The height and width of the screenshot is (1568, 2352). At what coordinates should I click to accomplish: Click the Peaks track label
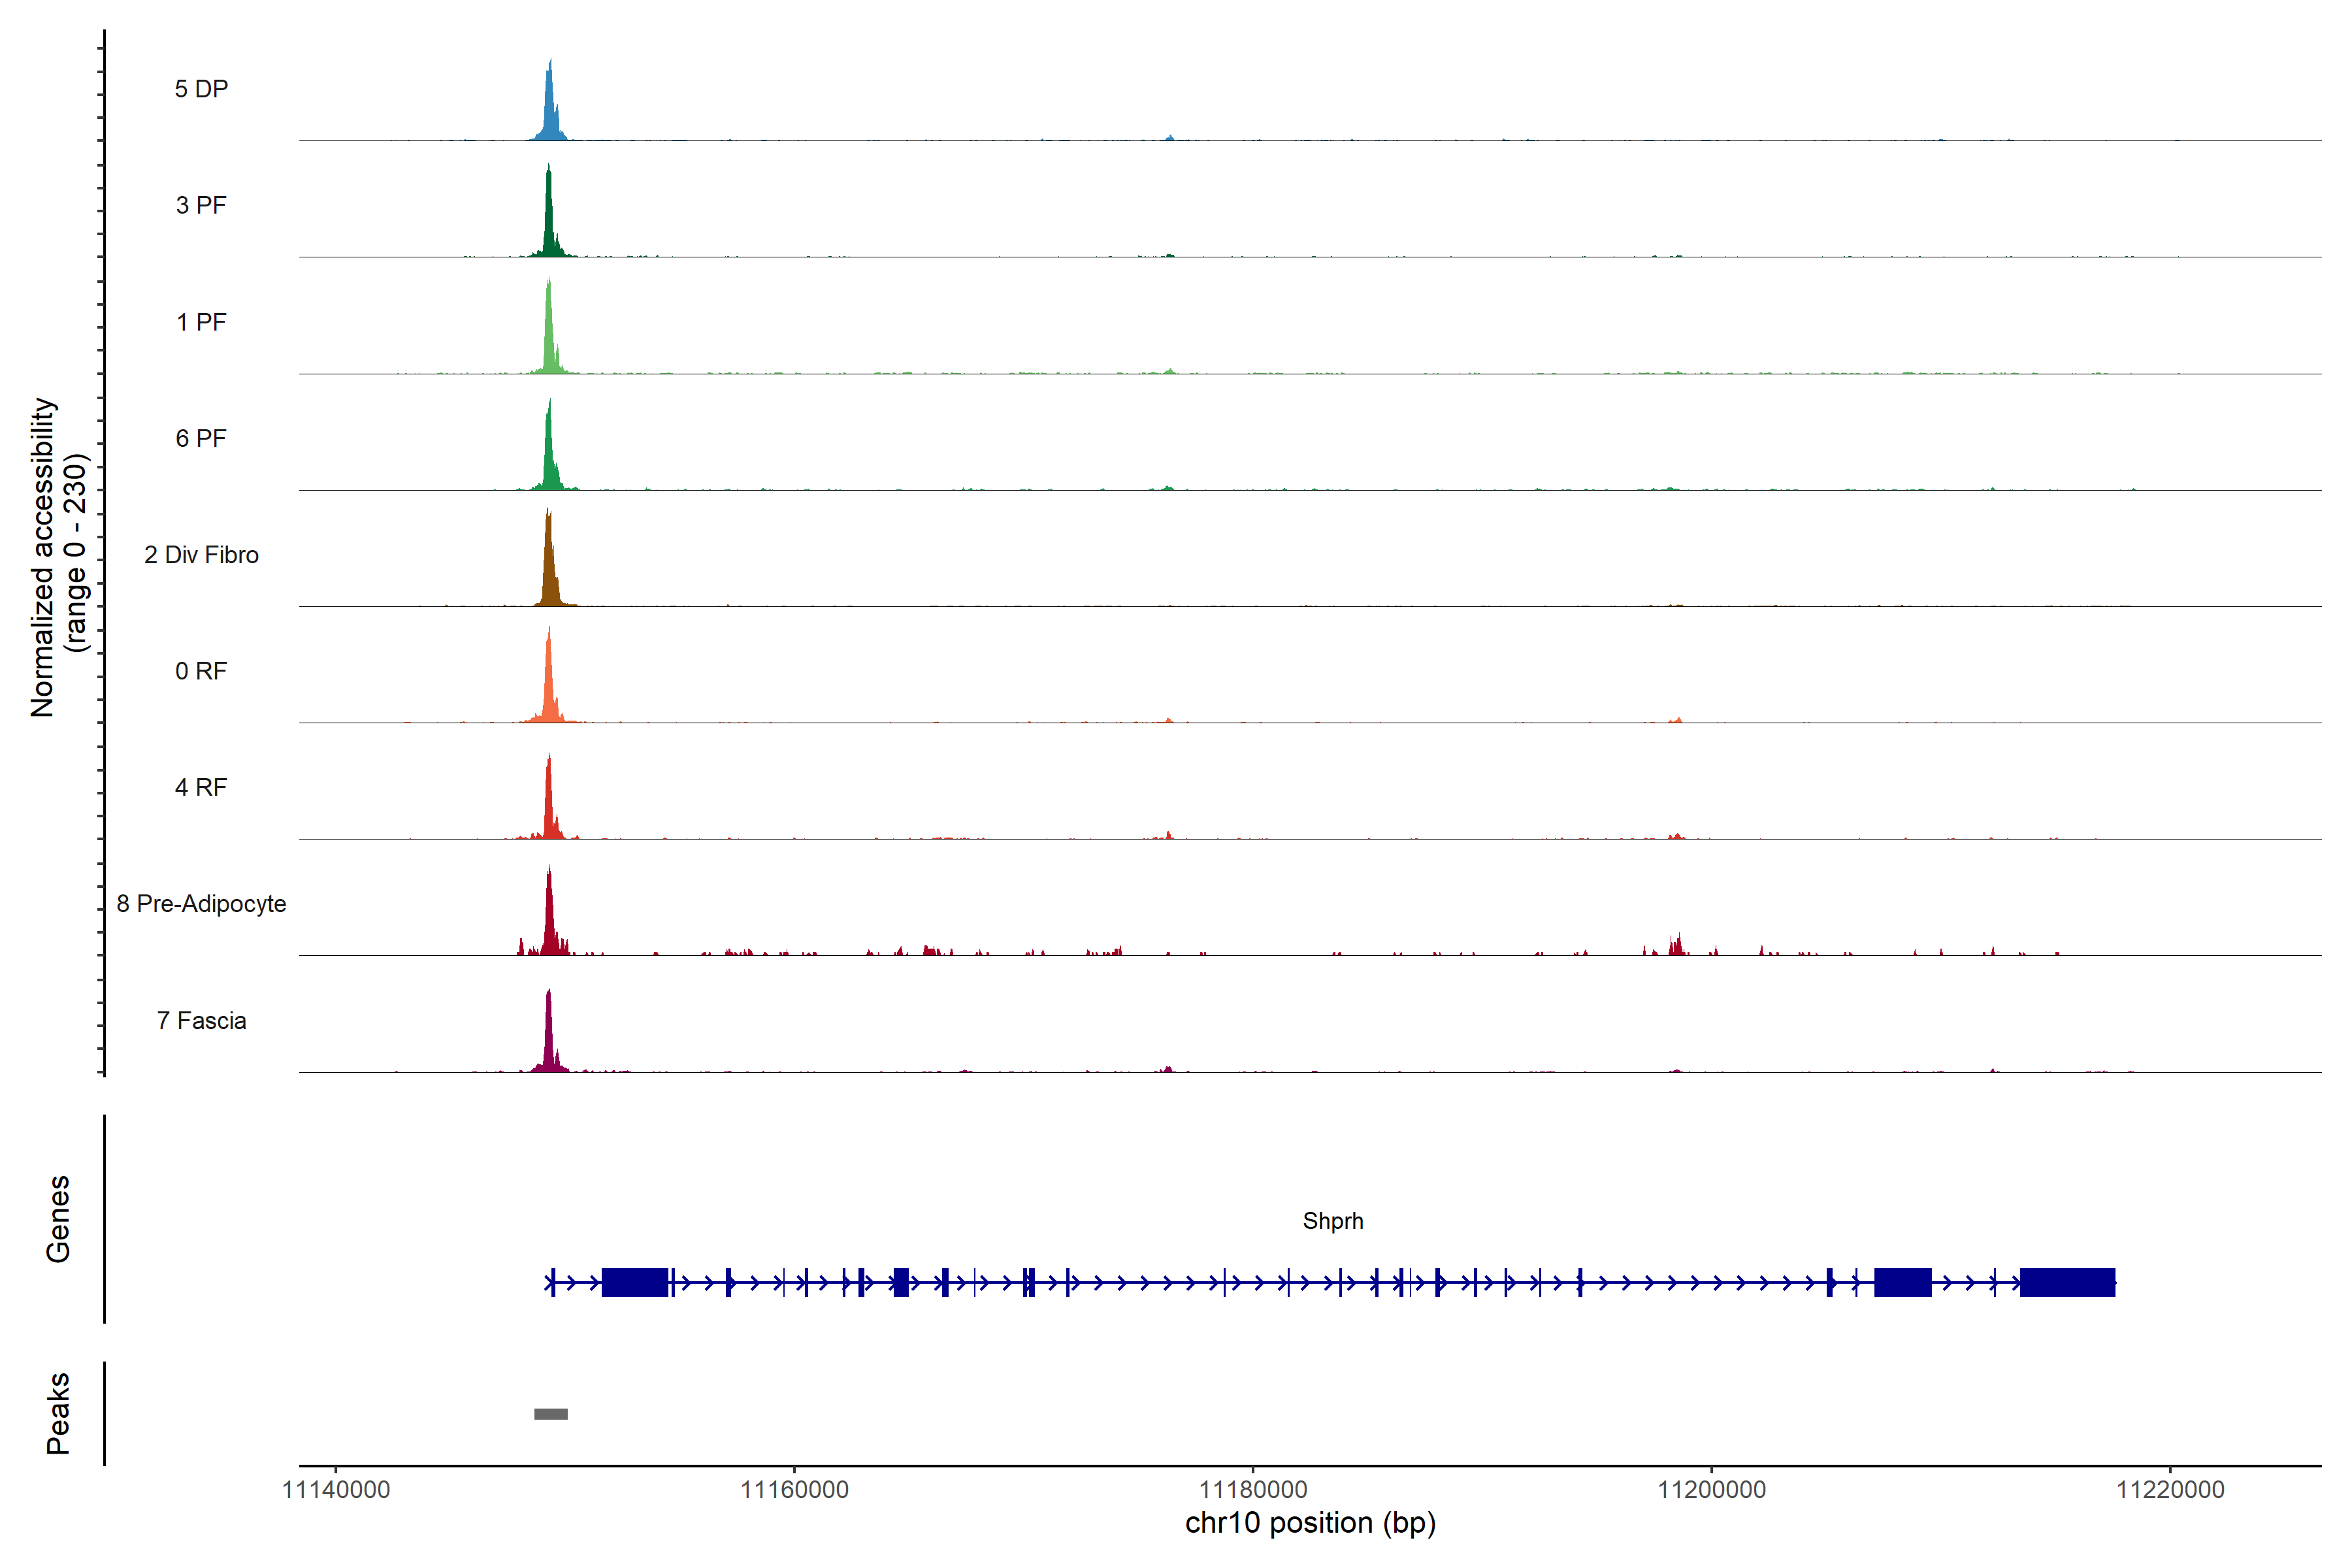58,1413
